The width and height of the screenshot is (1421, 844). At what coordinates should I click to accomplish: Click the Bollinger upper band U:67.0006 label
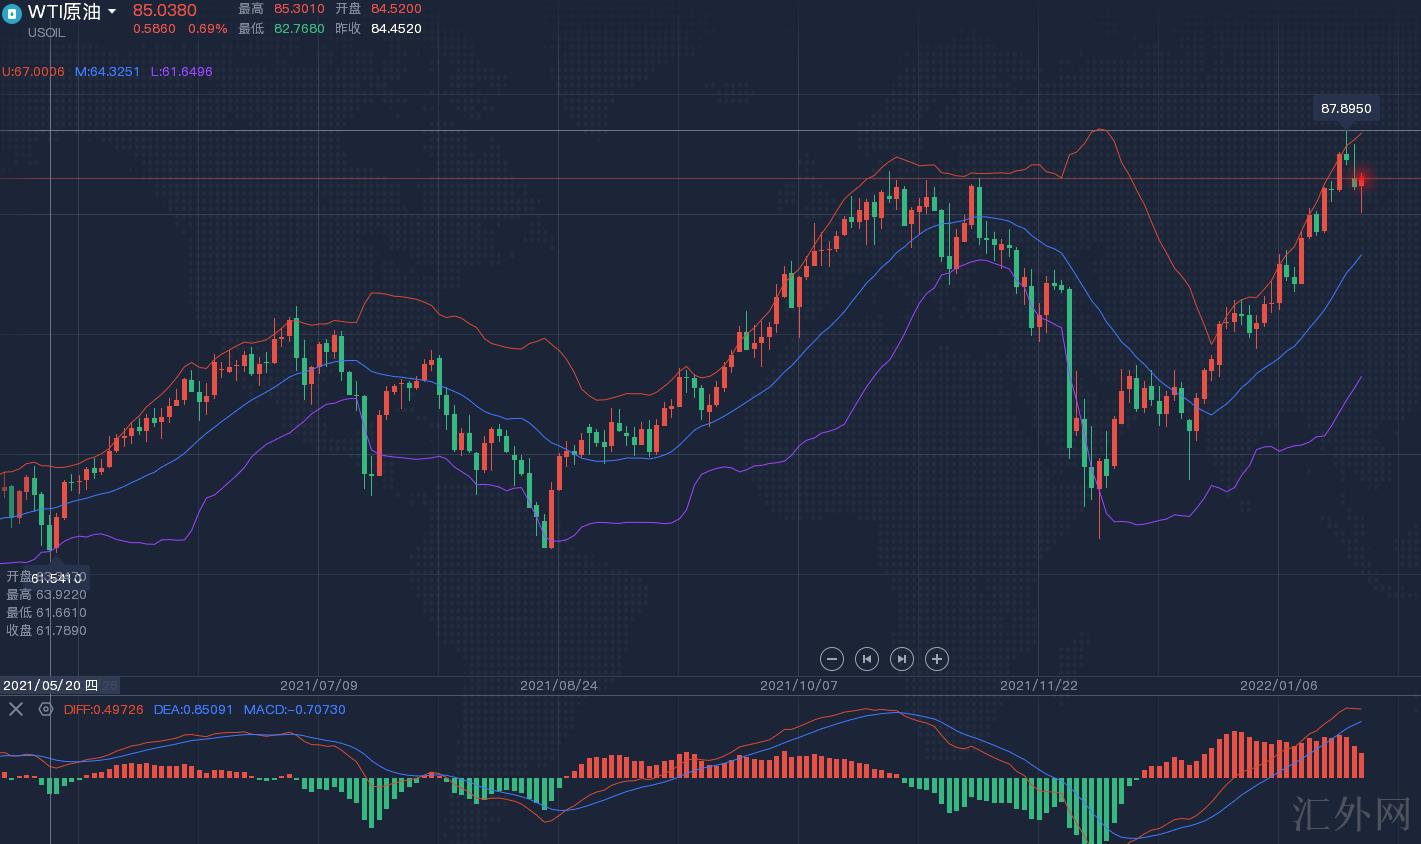[33, 72]
